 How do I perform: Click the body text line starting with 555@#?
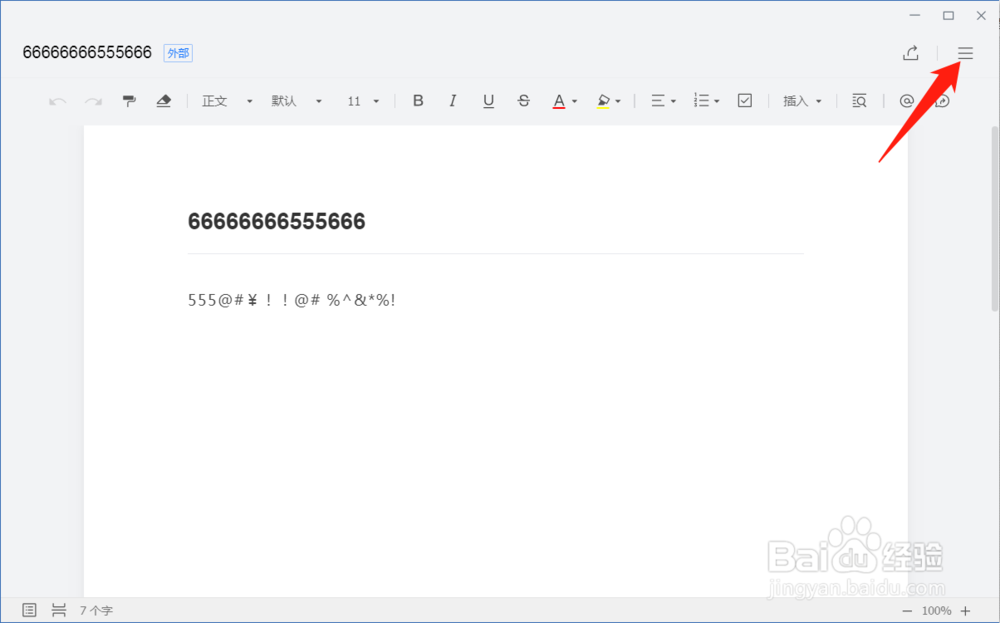(291, 300)
